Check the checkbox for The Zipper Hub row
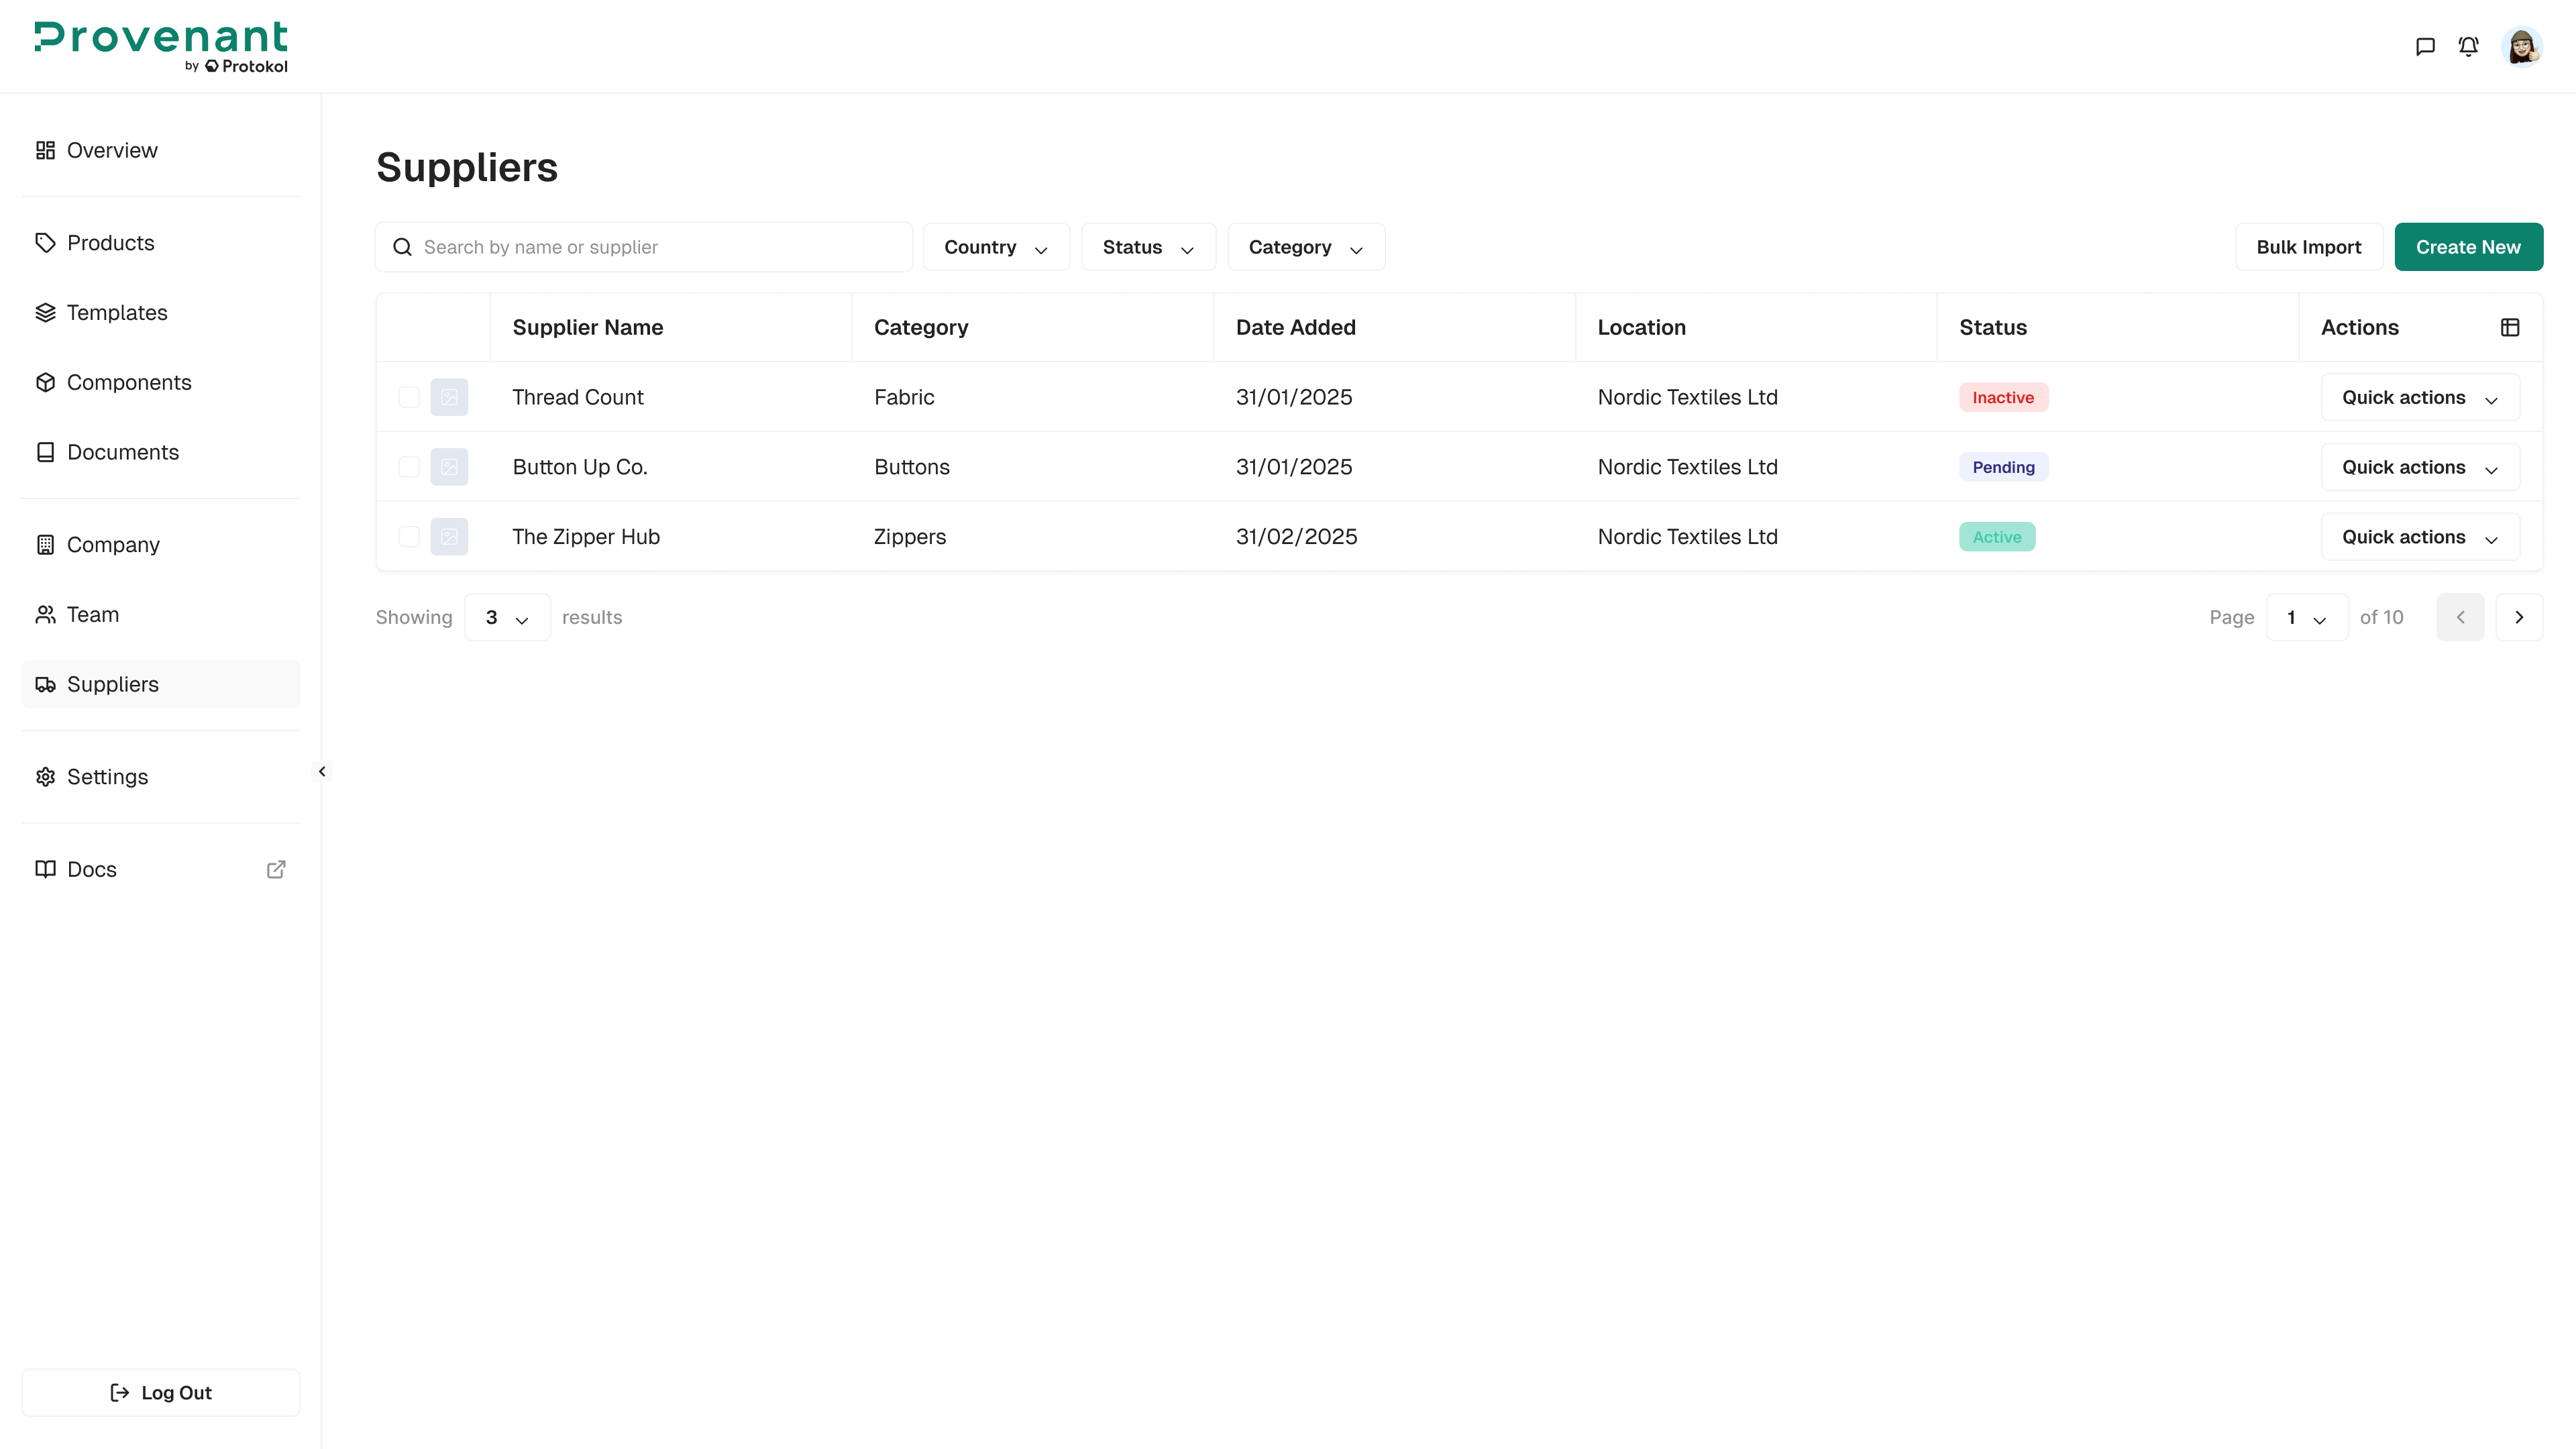 pyautogui.click(x=408, y=537)
